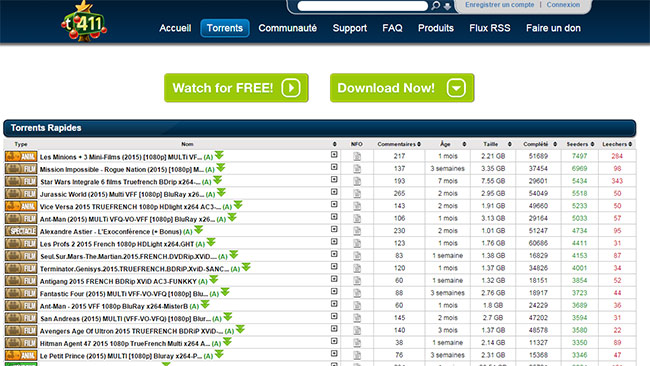
Task: Sort table by Commentaires column
Action: click(x=399, y=144)
